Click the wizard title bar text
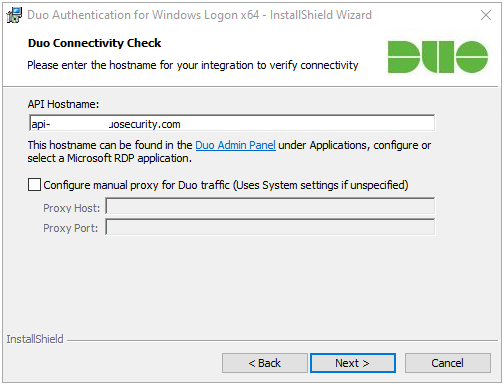This screenshot has width=504, height=384. click(199, 15)
